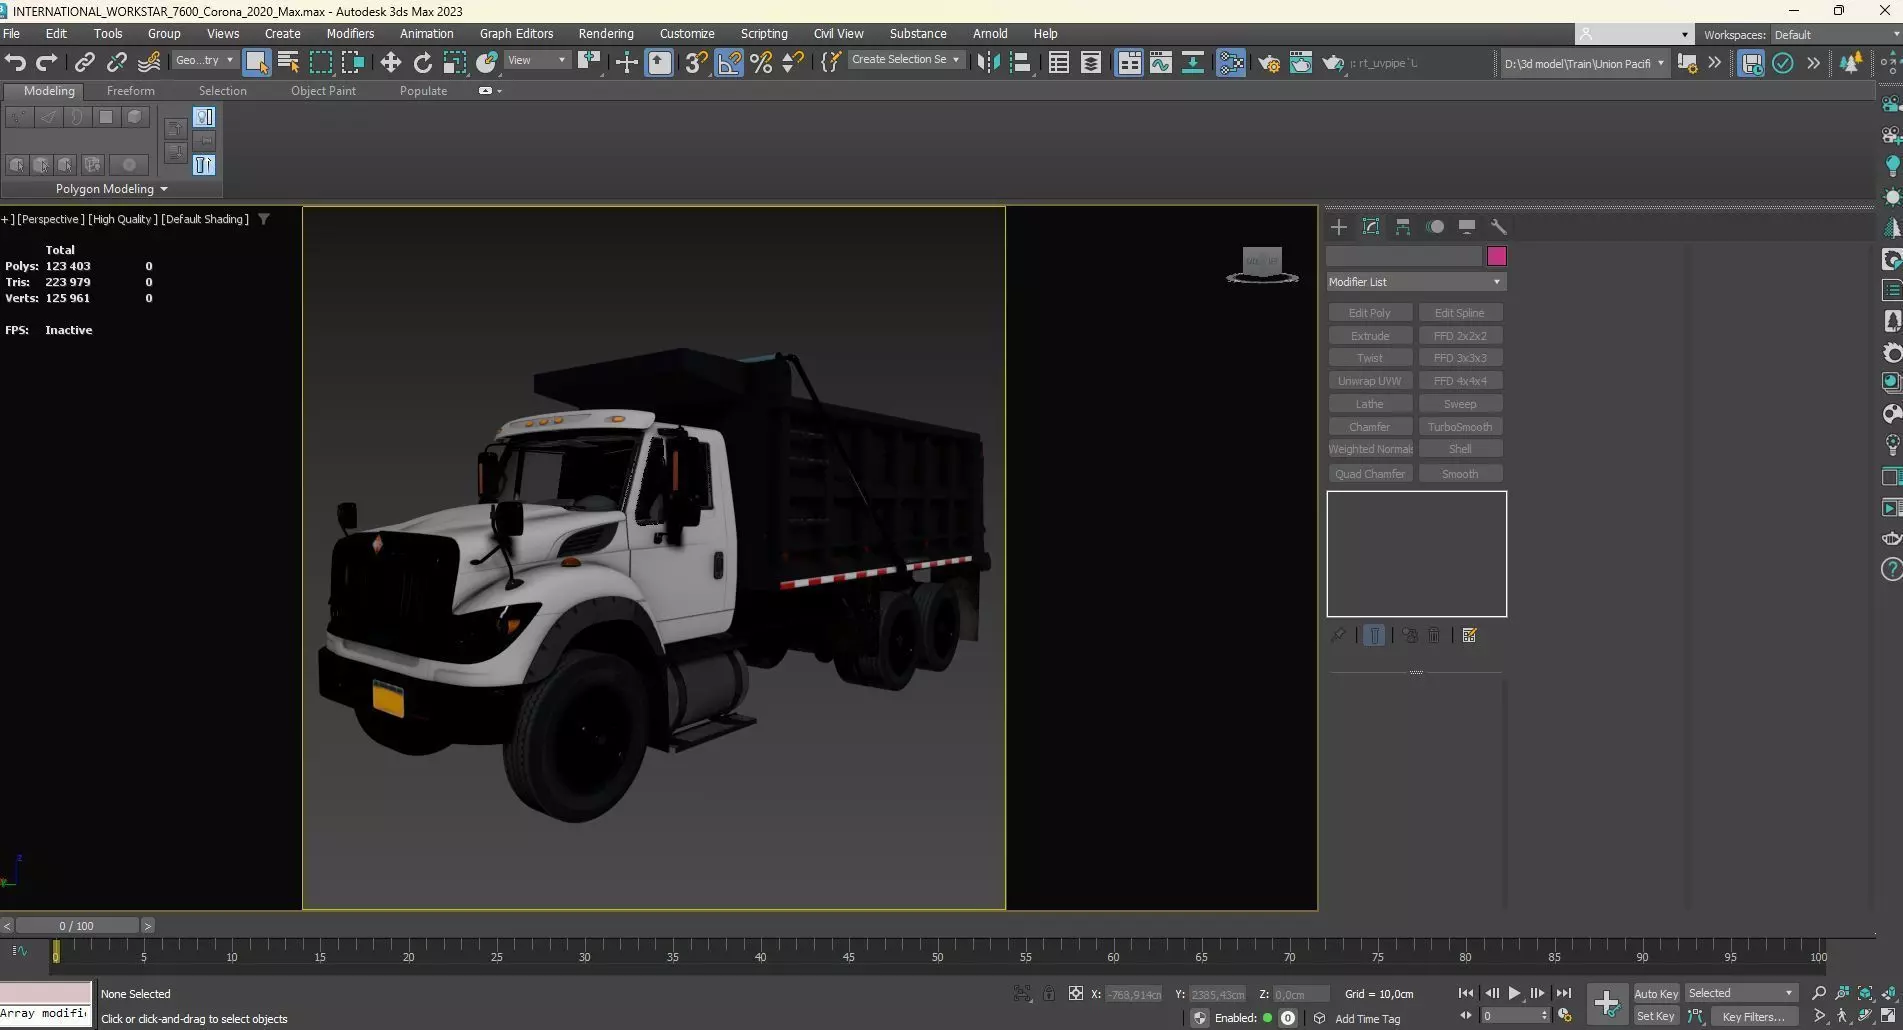This screenshot has height=1030, width=1903.
Task: Activate the Select and Link tool
Action: 85,62
